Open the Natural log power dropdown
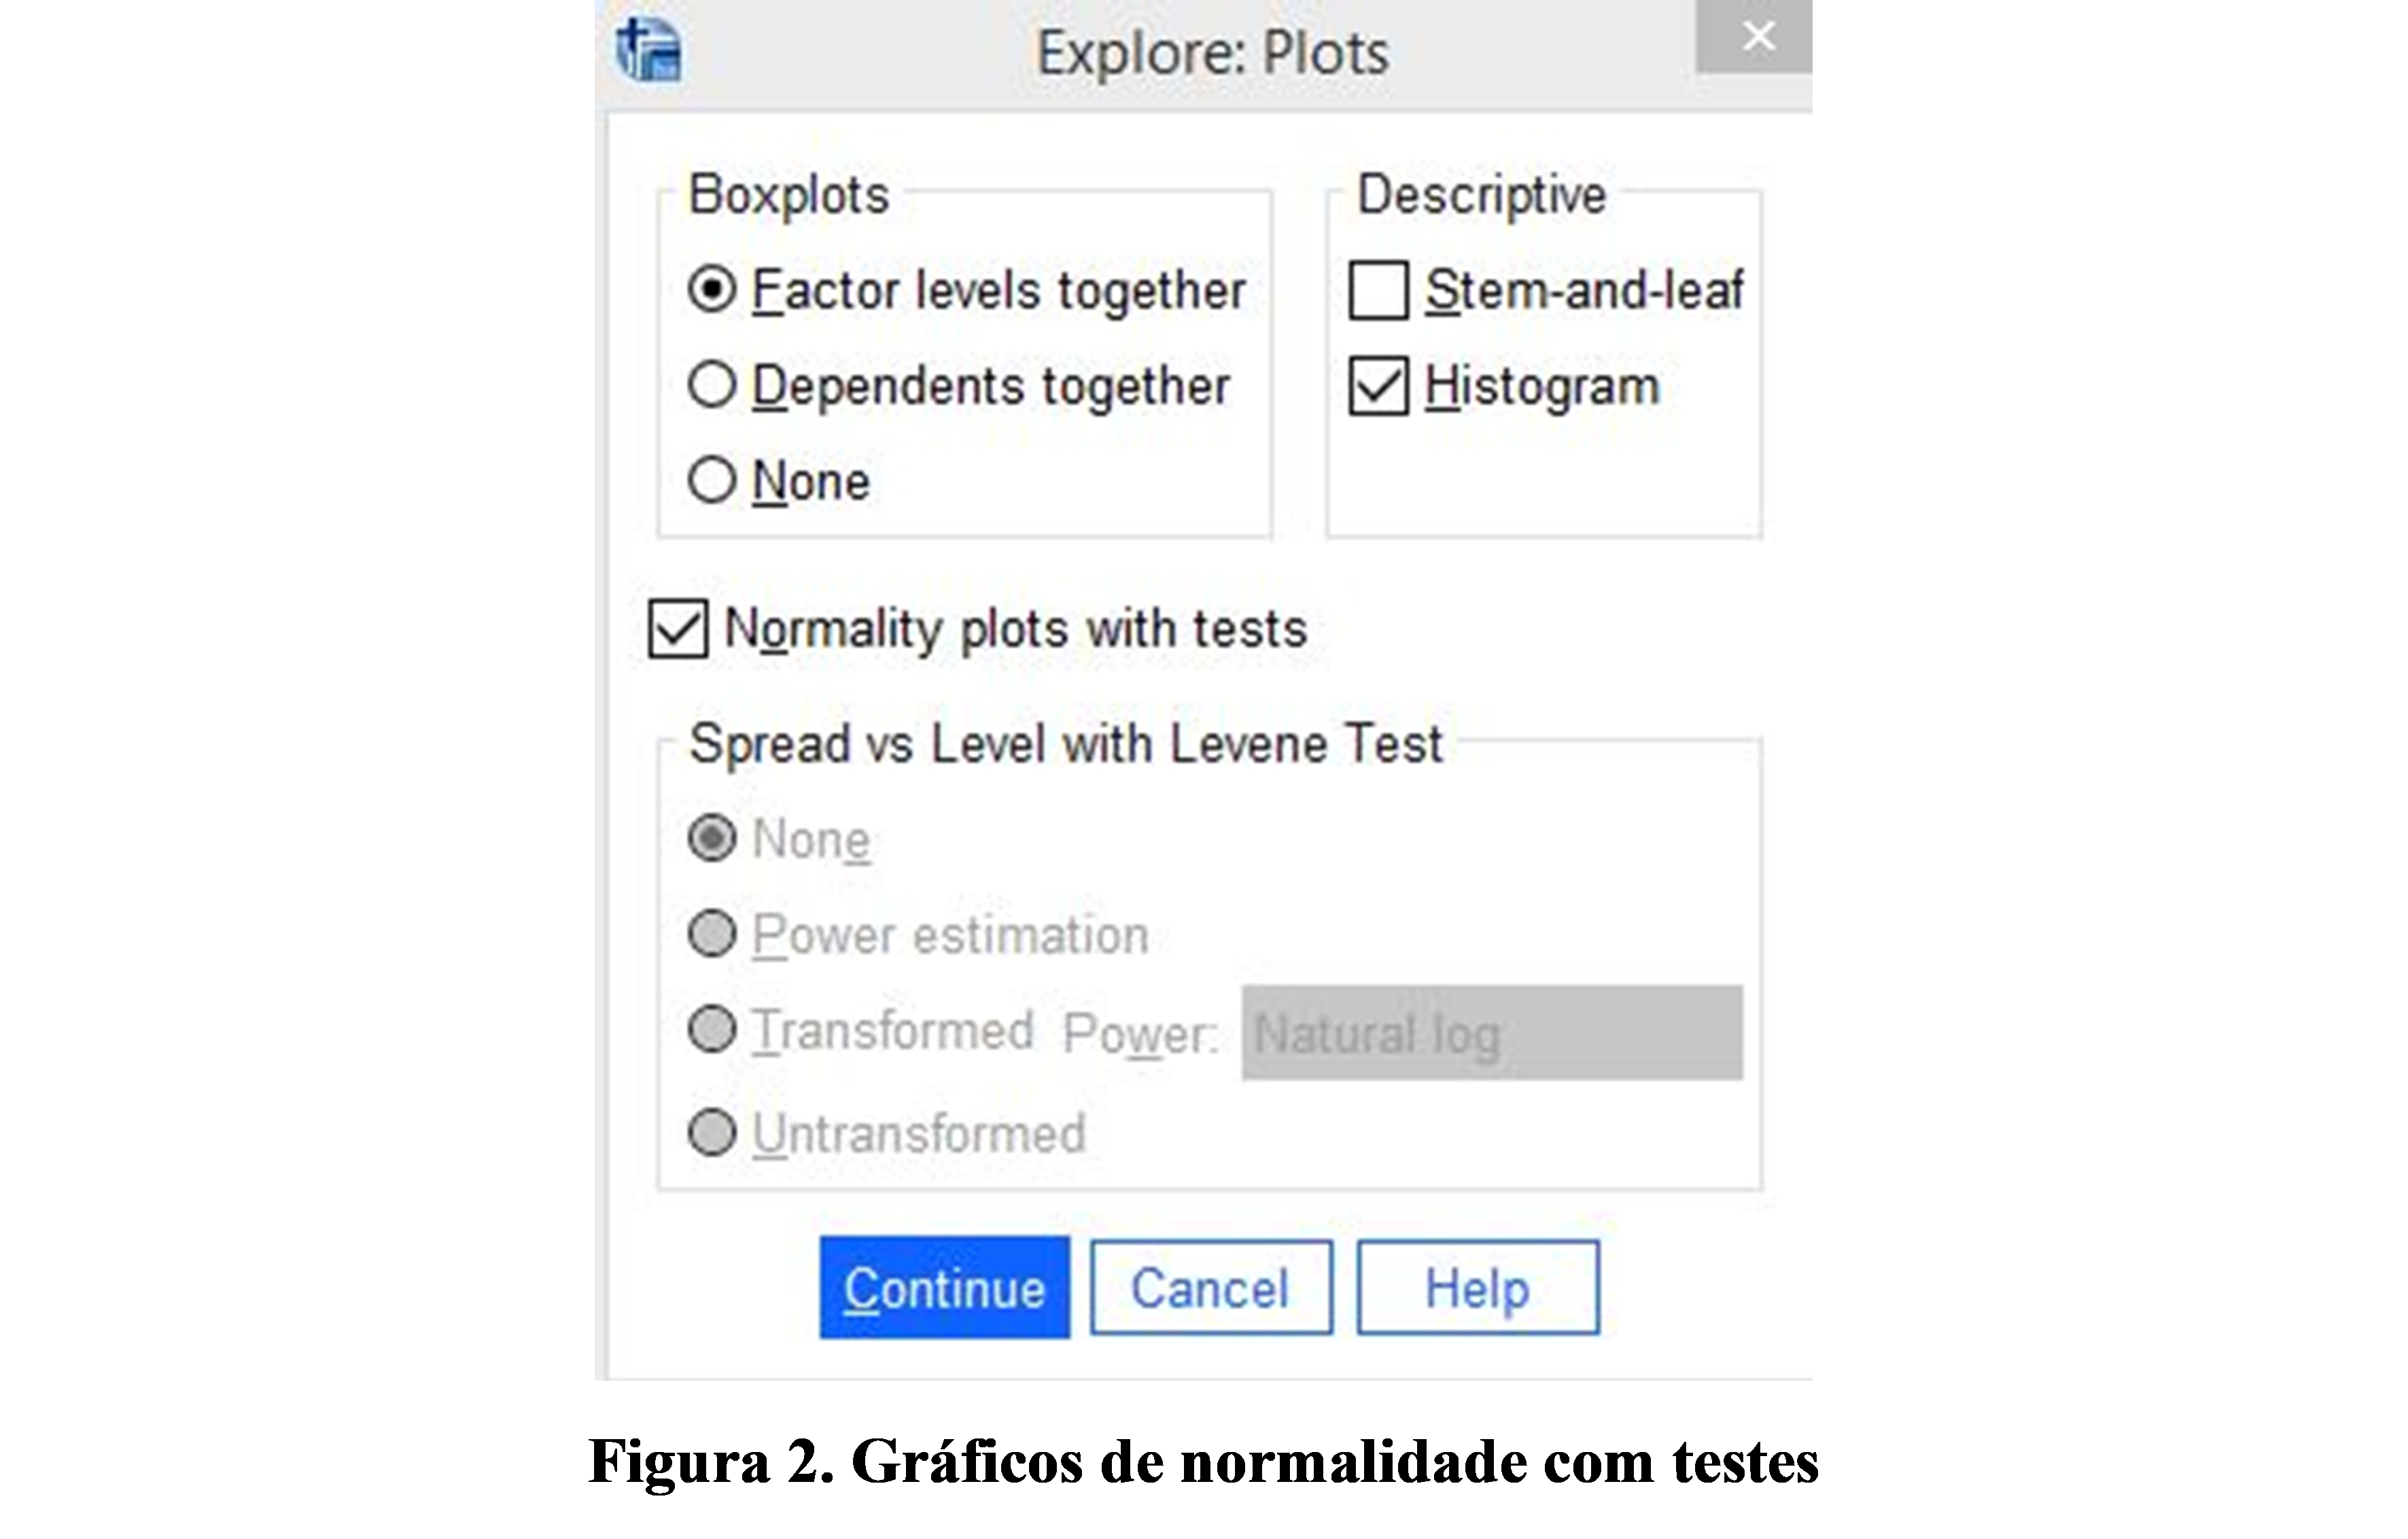2408x1539 pixels. pyautogui.click(x=1491, y=1033)
